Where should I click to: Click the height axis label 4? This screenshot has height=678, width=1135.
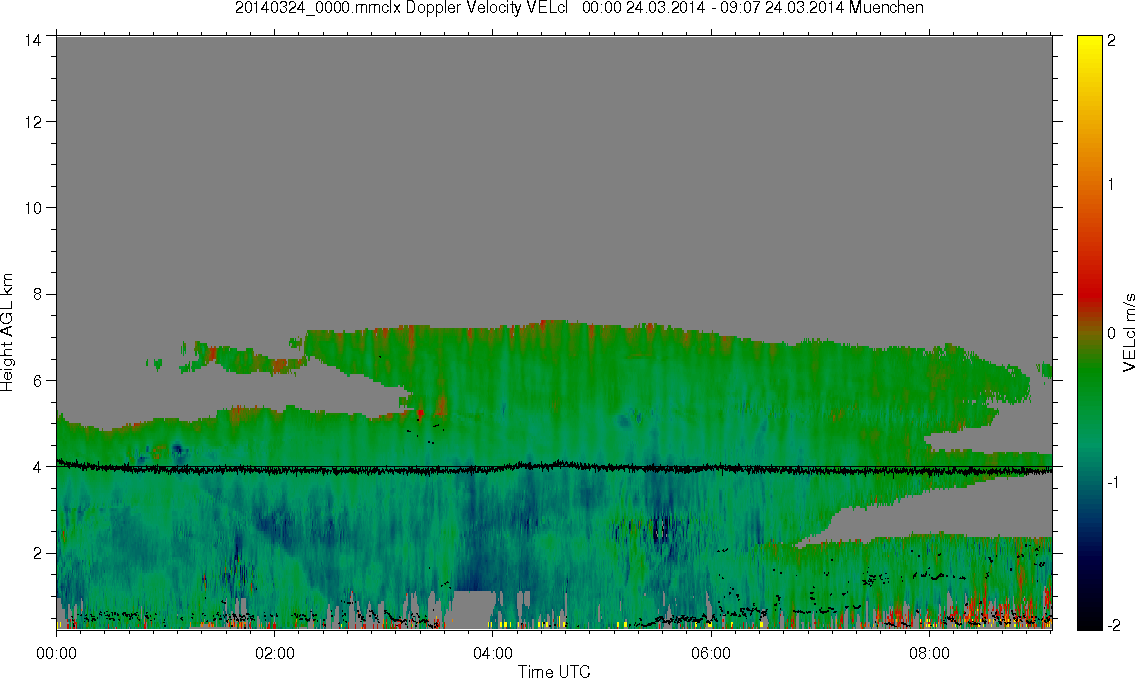coord(36,467)
